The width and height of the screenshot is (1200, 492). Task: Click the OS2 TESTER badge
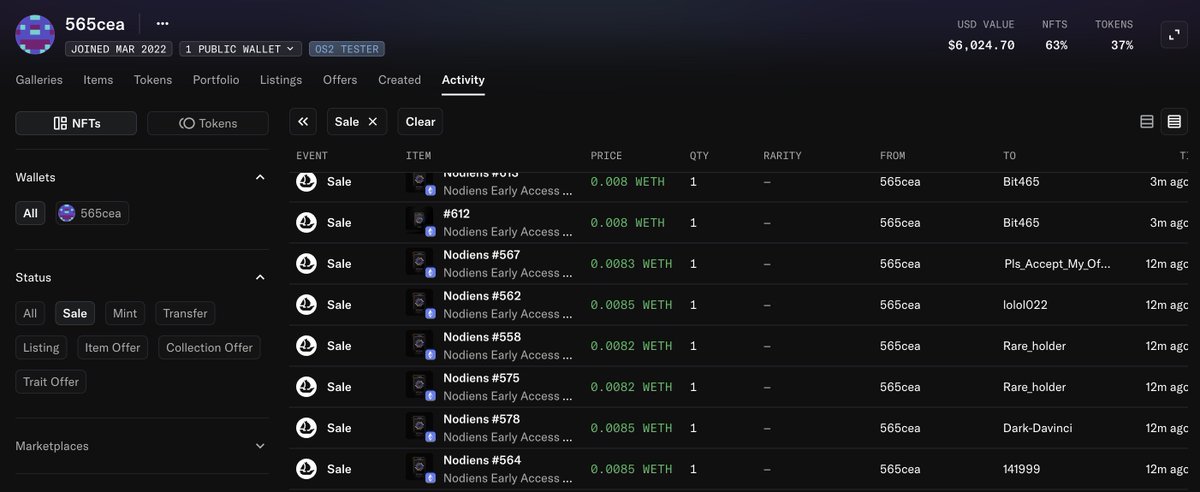point(346,48)
